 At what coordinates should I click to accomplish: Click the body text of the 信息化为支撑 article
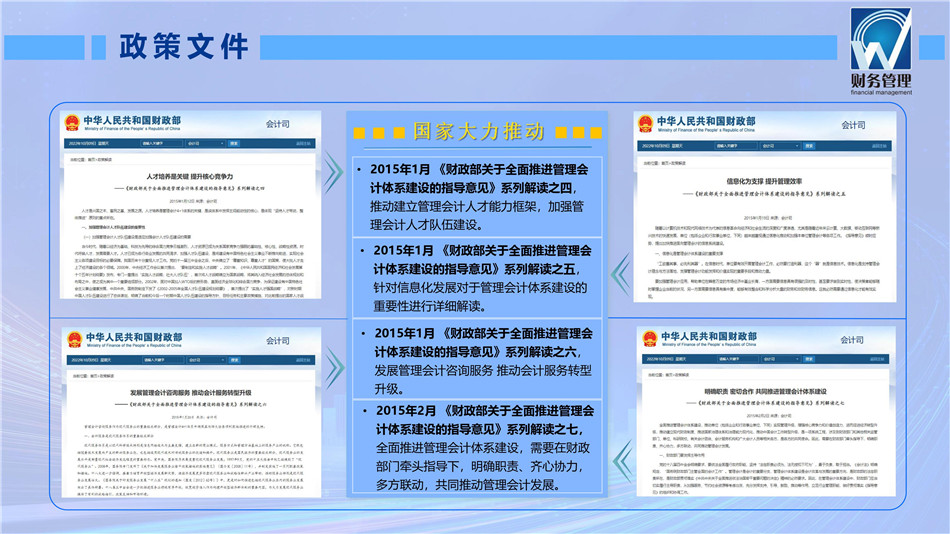[764, 261]
